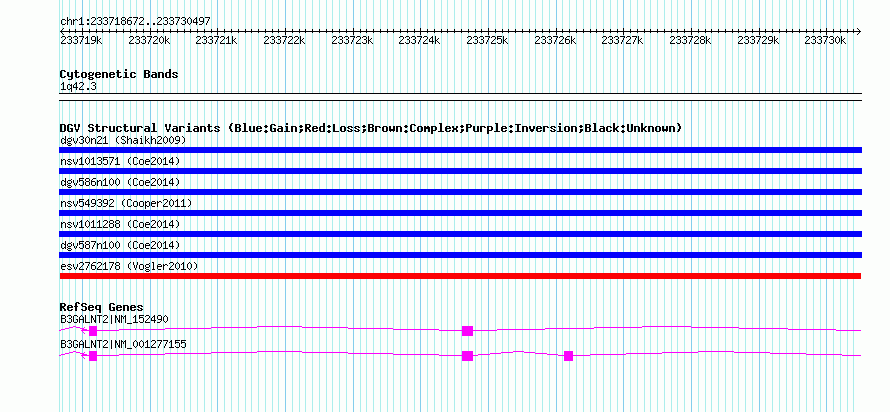Select middle exon of NM_001277155 near 233725k
The width and height of the screenshot is (890, 412).
467,356
